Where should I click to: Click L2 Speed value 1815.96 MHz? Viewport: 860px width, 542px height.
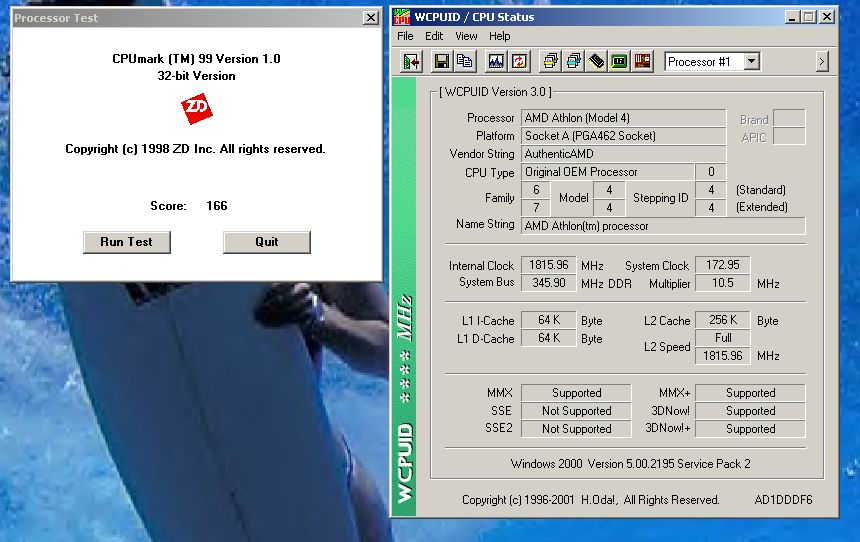[722, 356]
